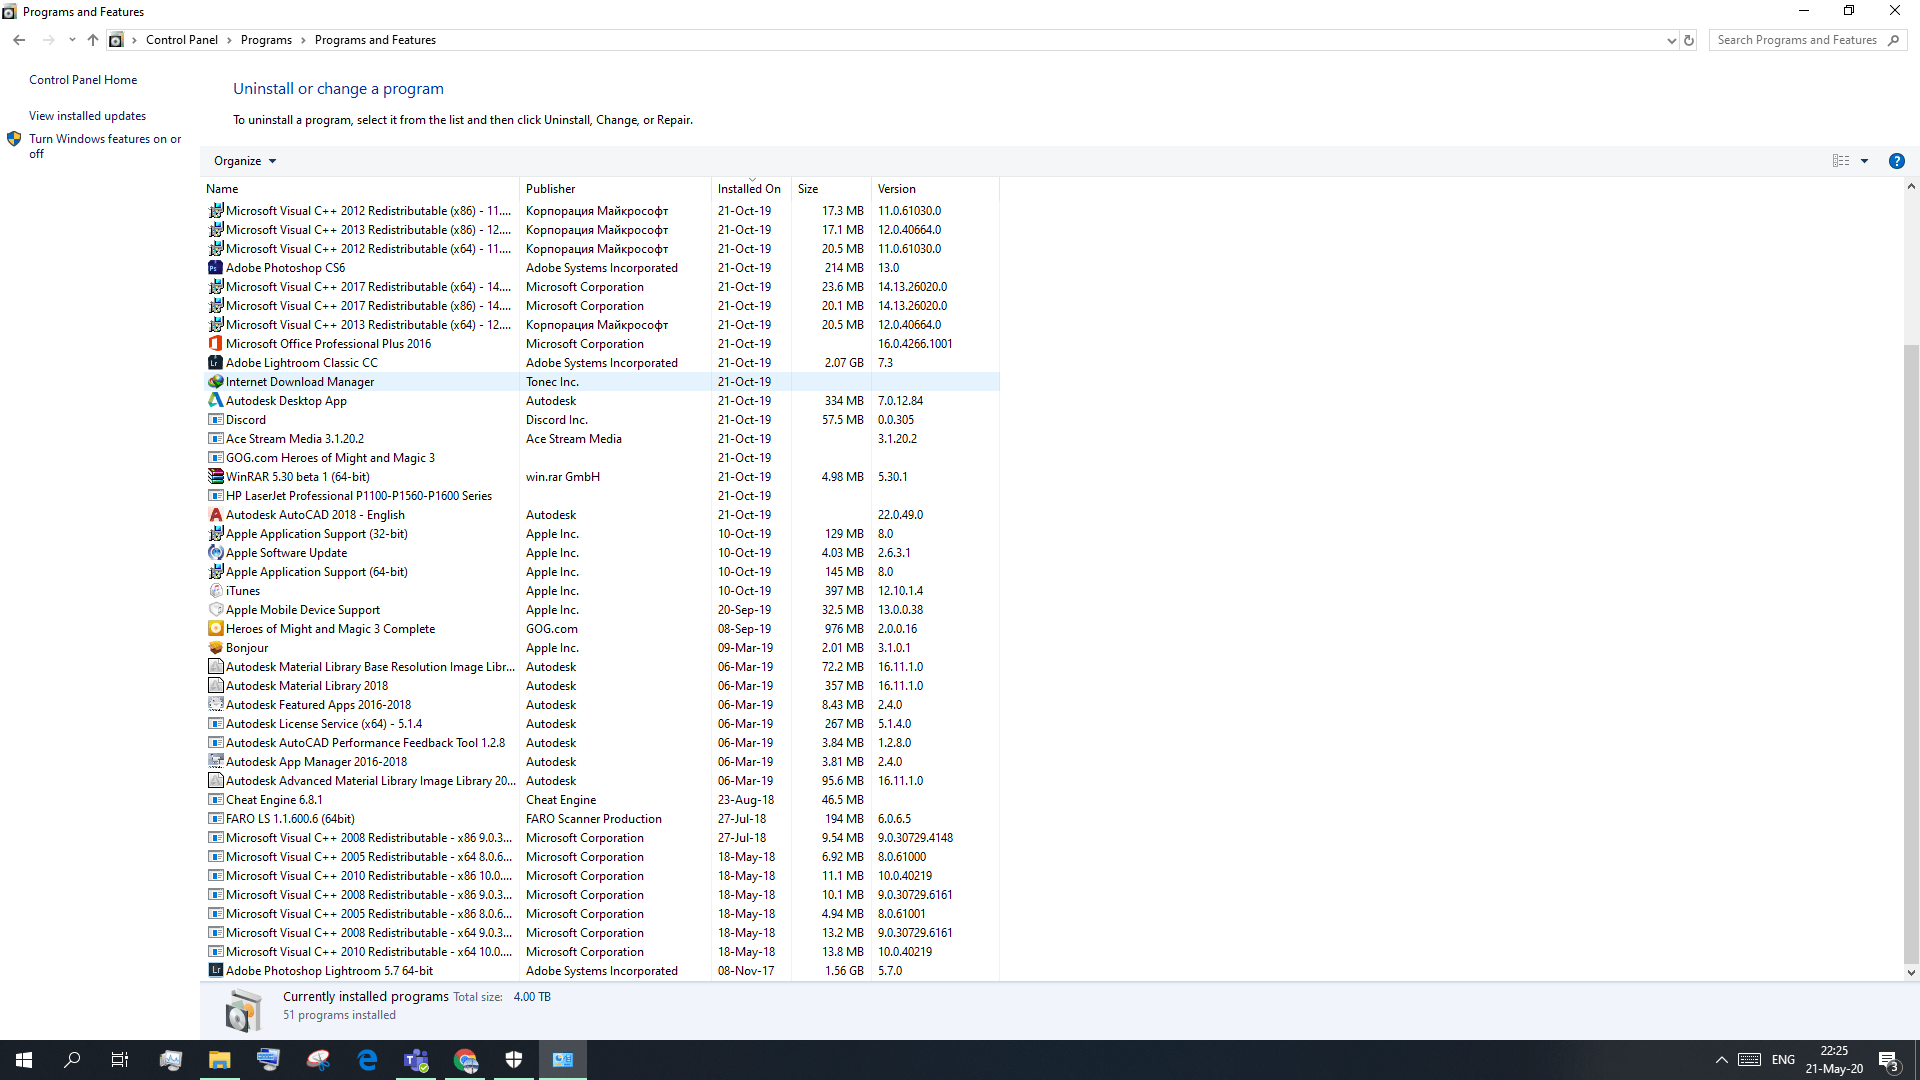Click the WinRAR 5.30 beta icon
1920x1080 pixels.
[215, 477]
